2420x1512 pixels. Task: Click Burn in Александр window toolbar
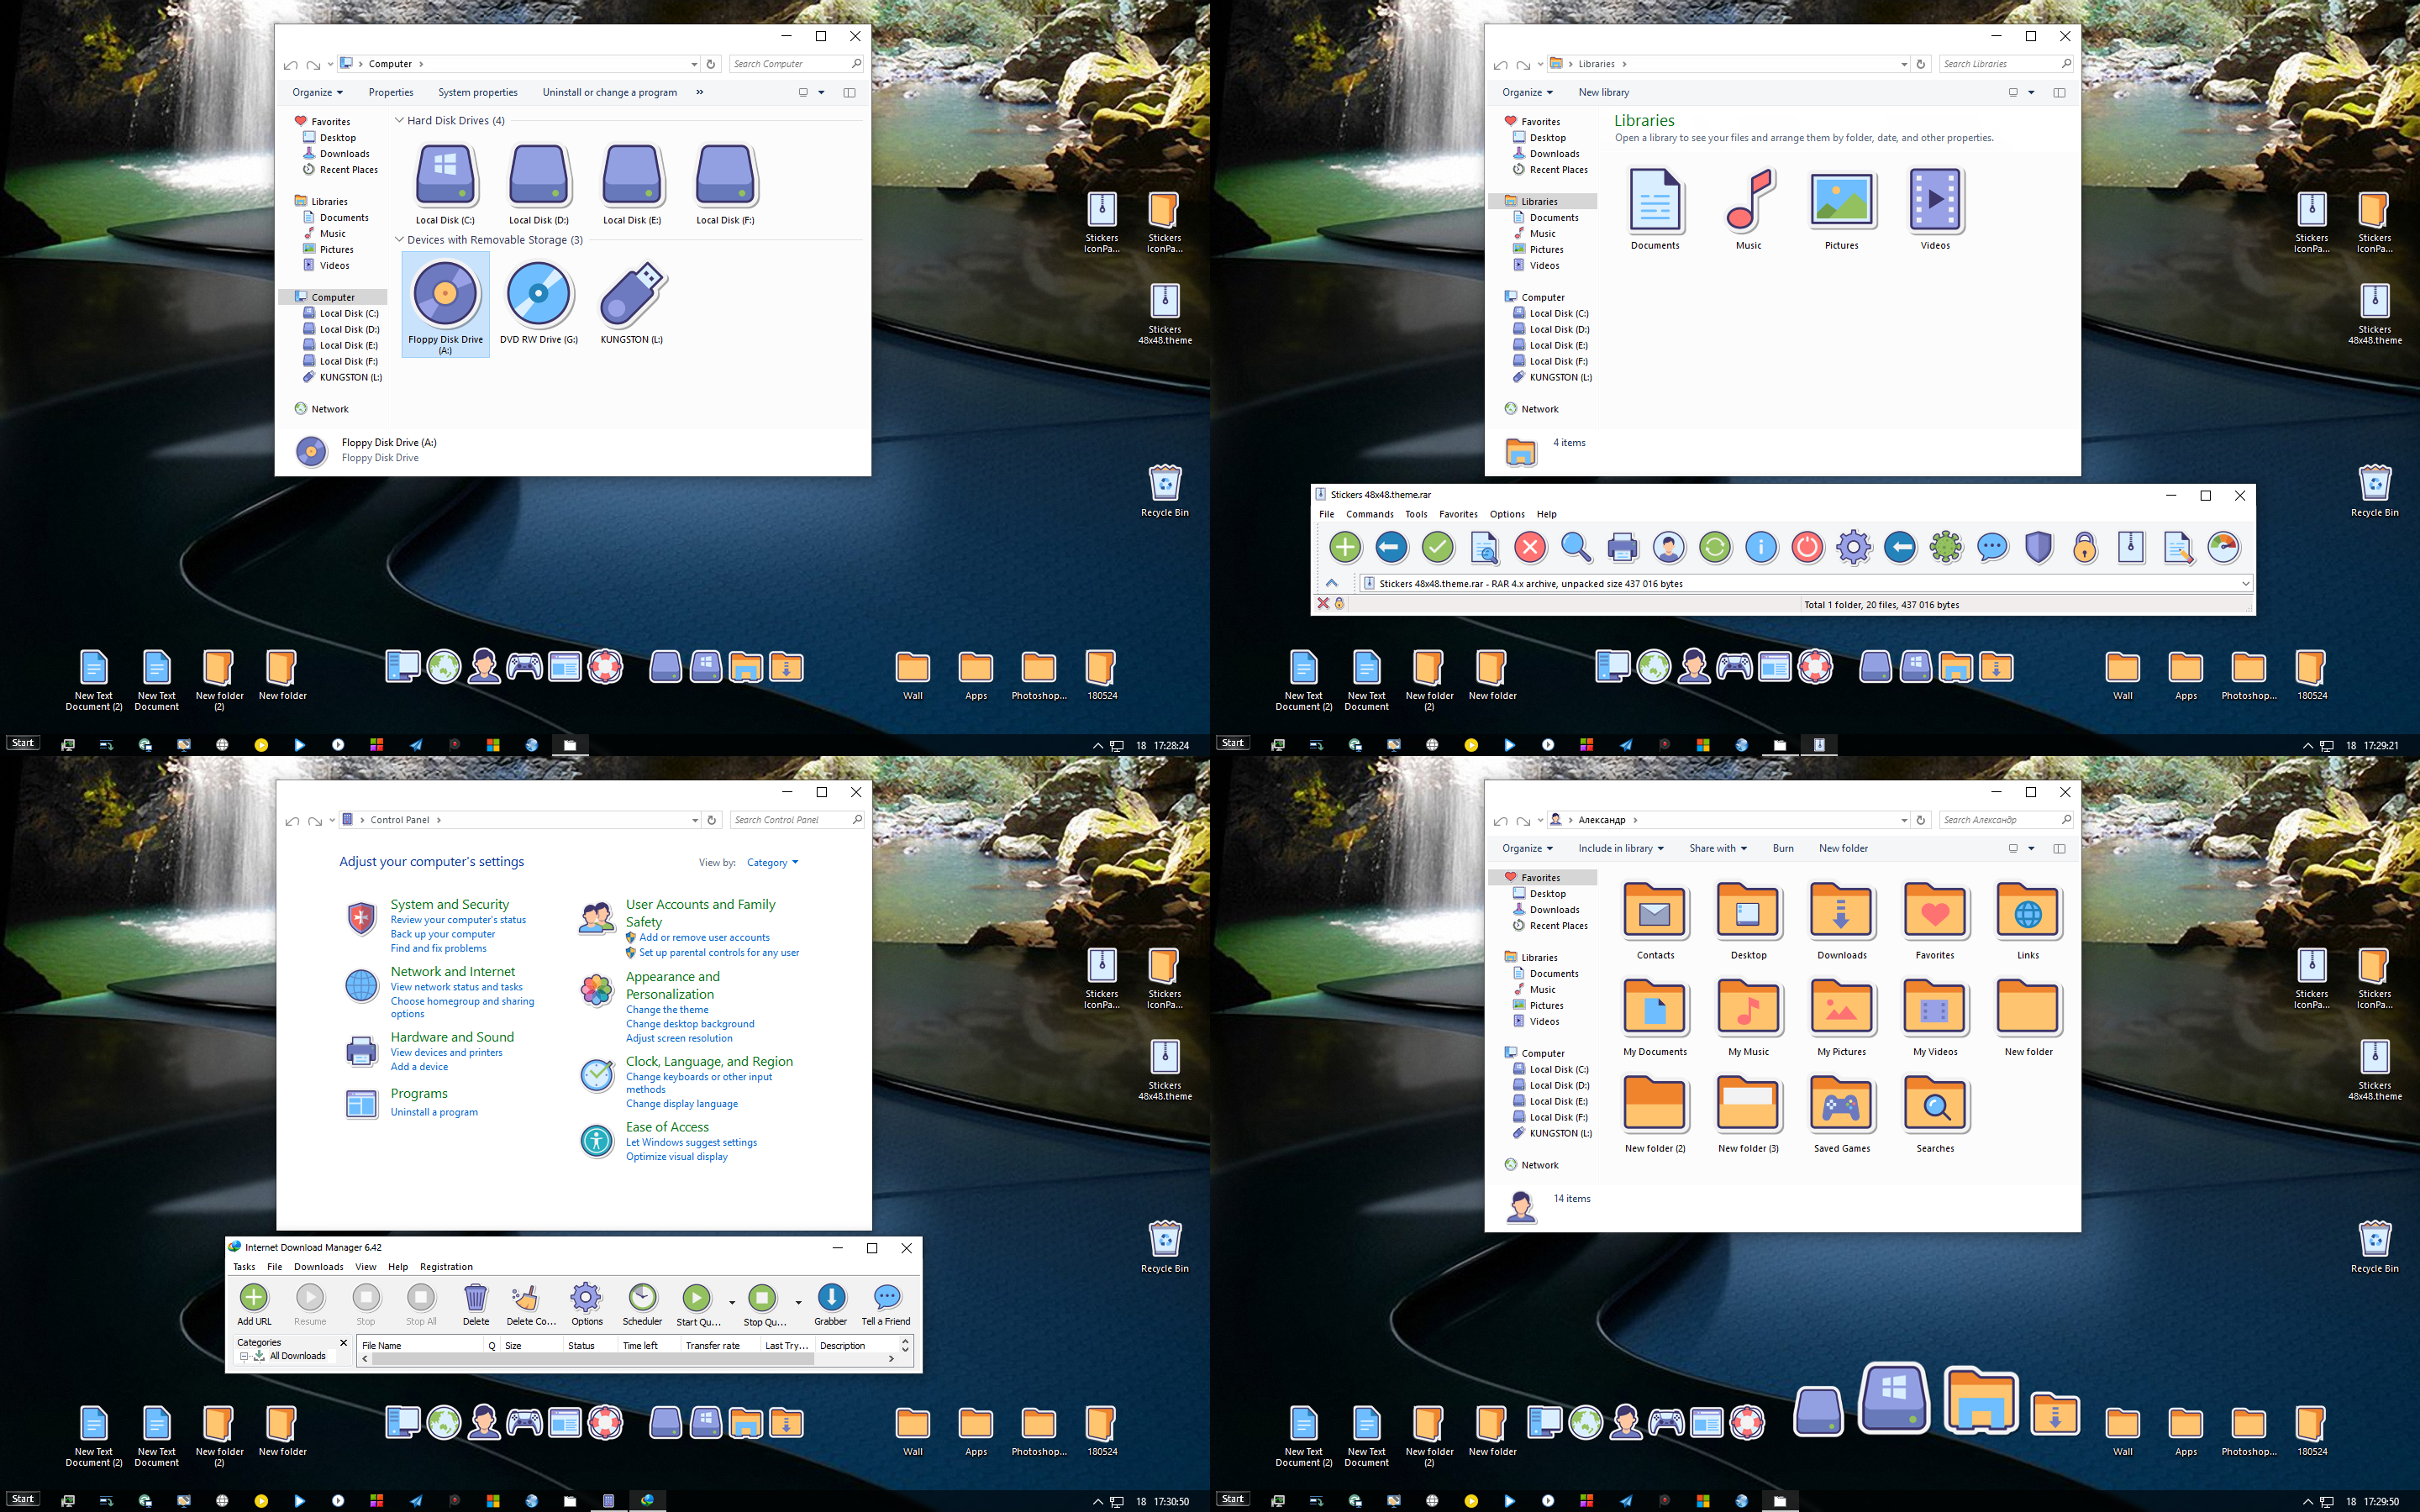[1783, 848]
